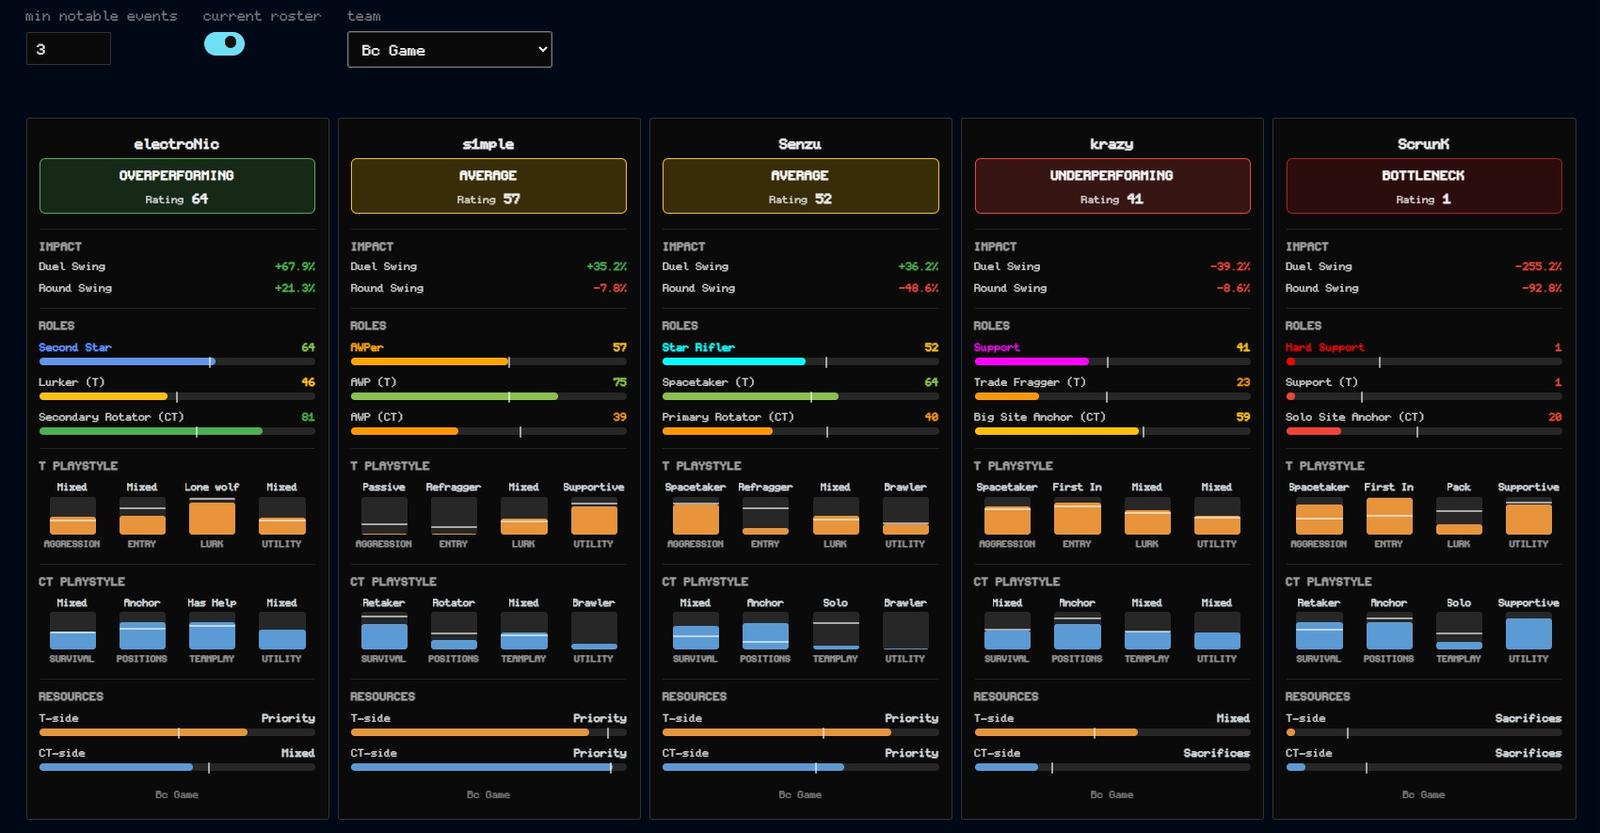Click Senzu's Spacetaker aggression playstyle box
The width and height of the screenshot is (1600, 833).
point(695,516)
